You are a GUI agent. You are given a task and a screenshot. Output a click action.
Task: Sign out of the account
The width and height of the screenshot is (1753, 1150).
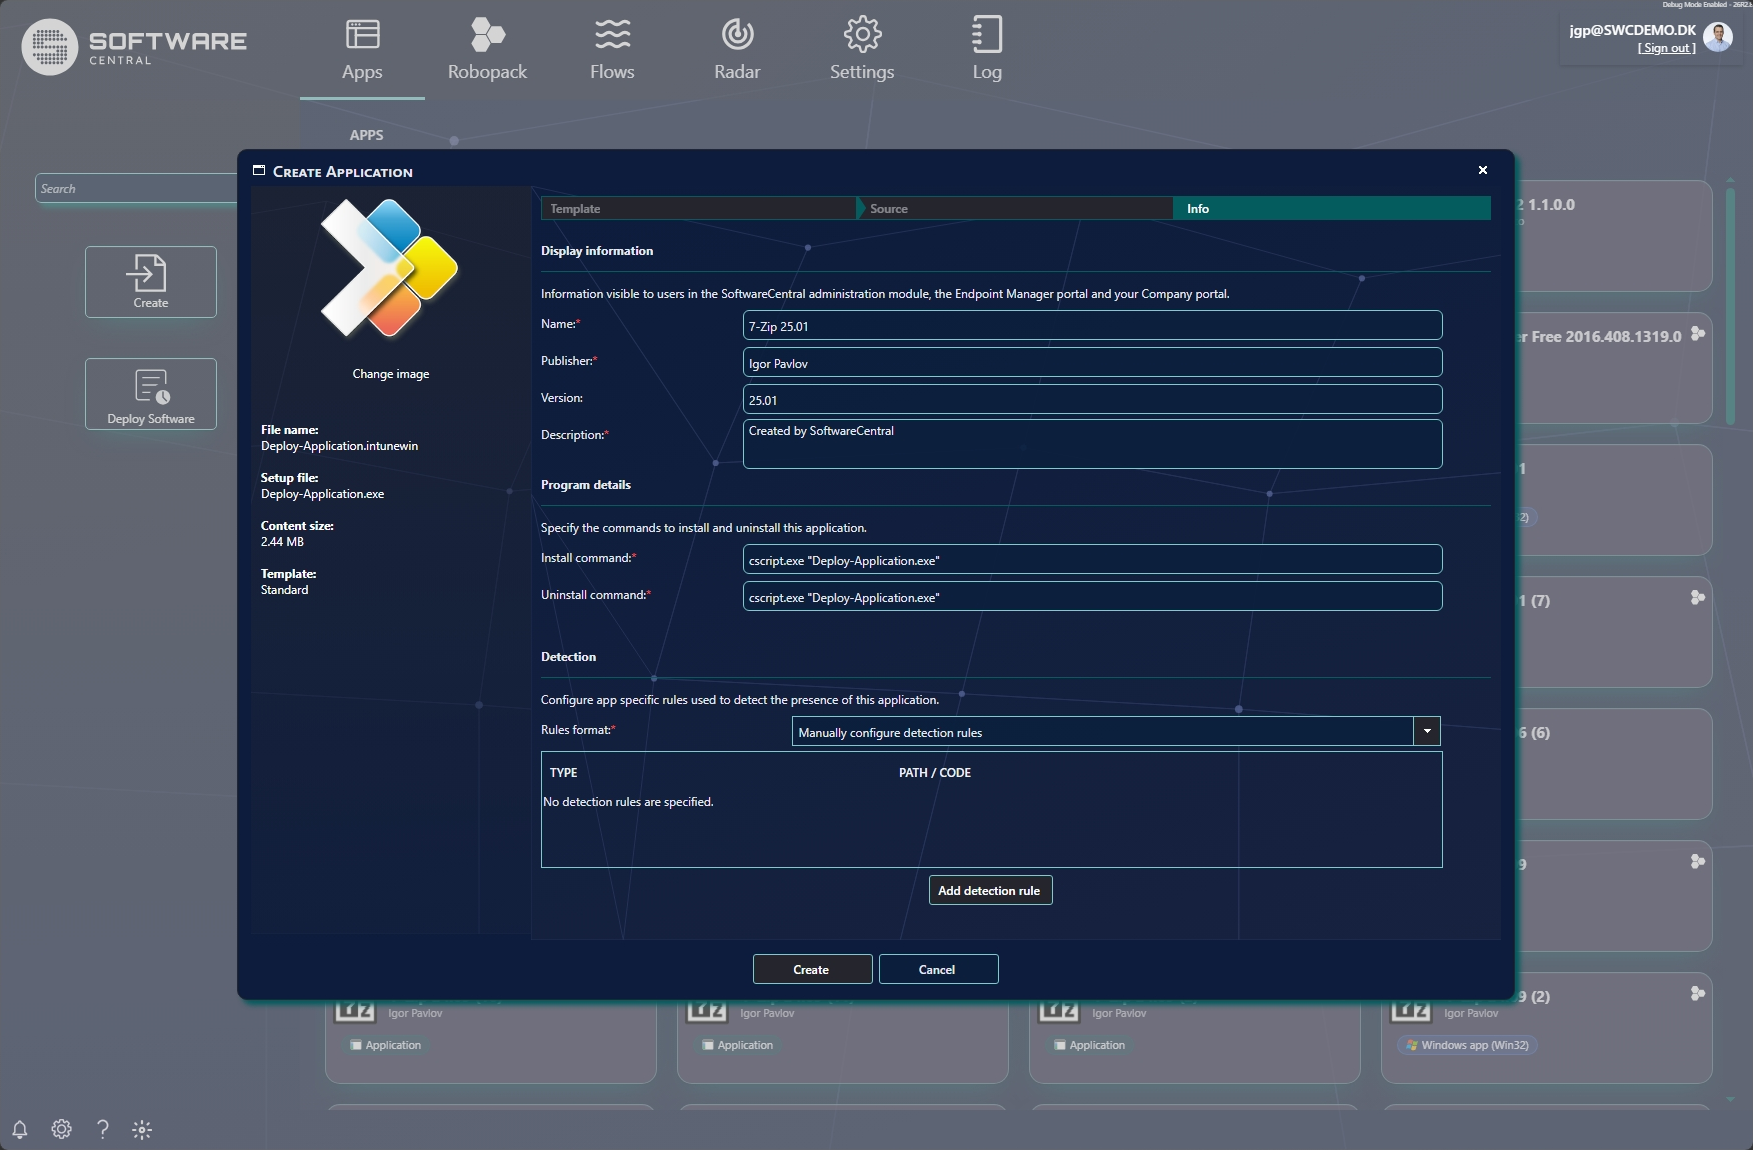1666,48
